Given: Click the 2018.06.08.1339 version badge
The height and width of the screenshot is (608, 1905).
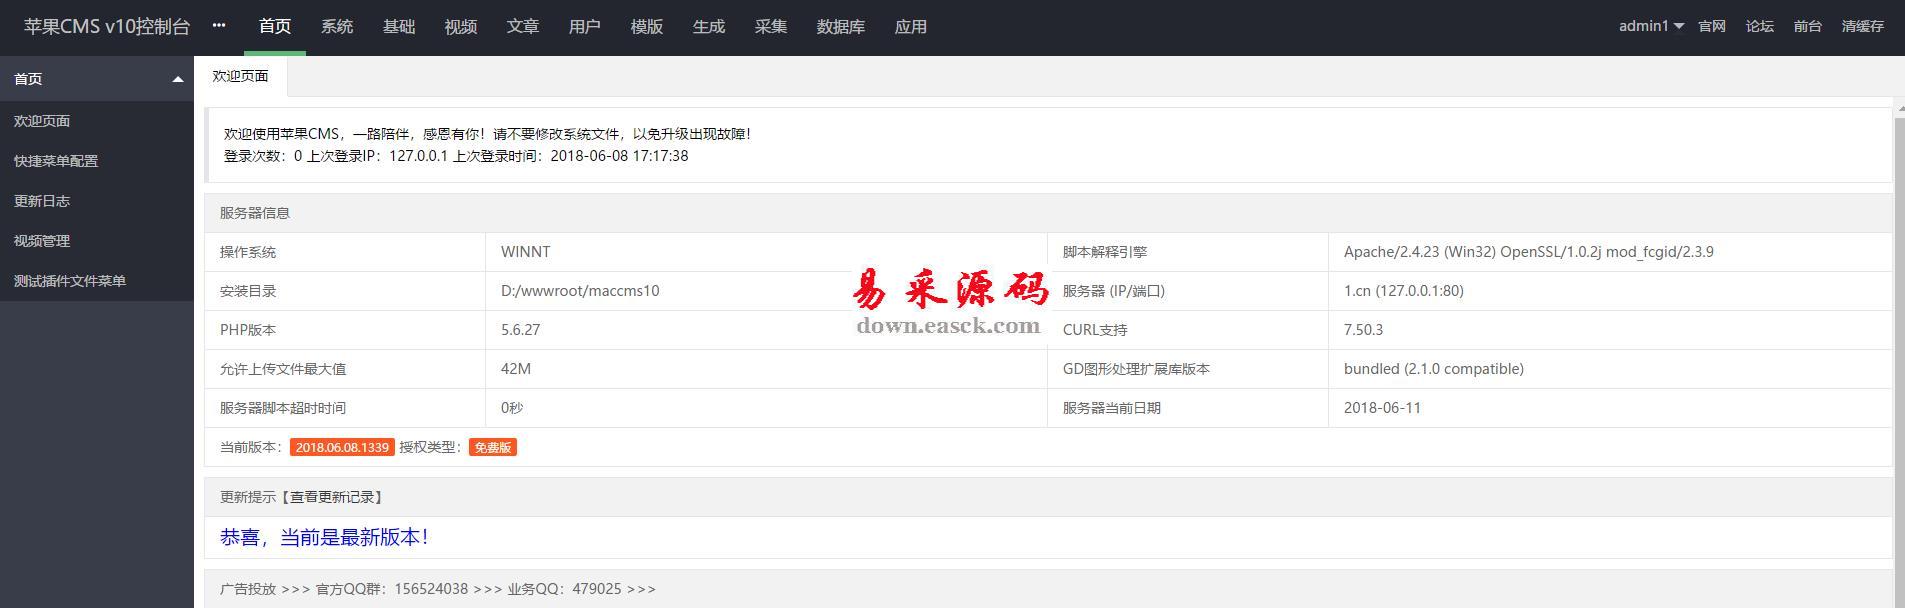Looking at the screenshot, I should (x=342, y=447).
